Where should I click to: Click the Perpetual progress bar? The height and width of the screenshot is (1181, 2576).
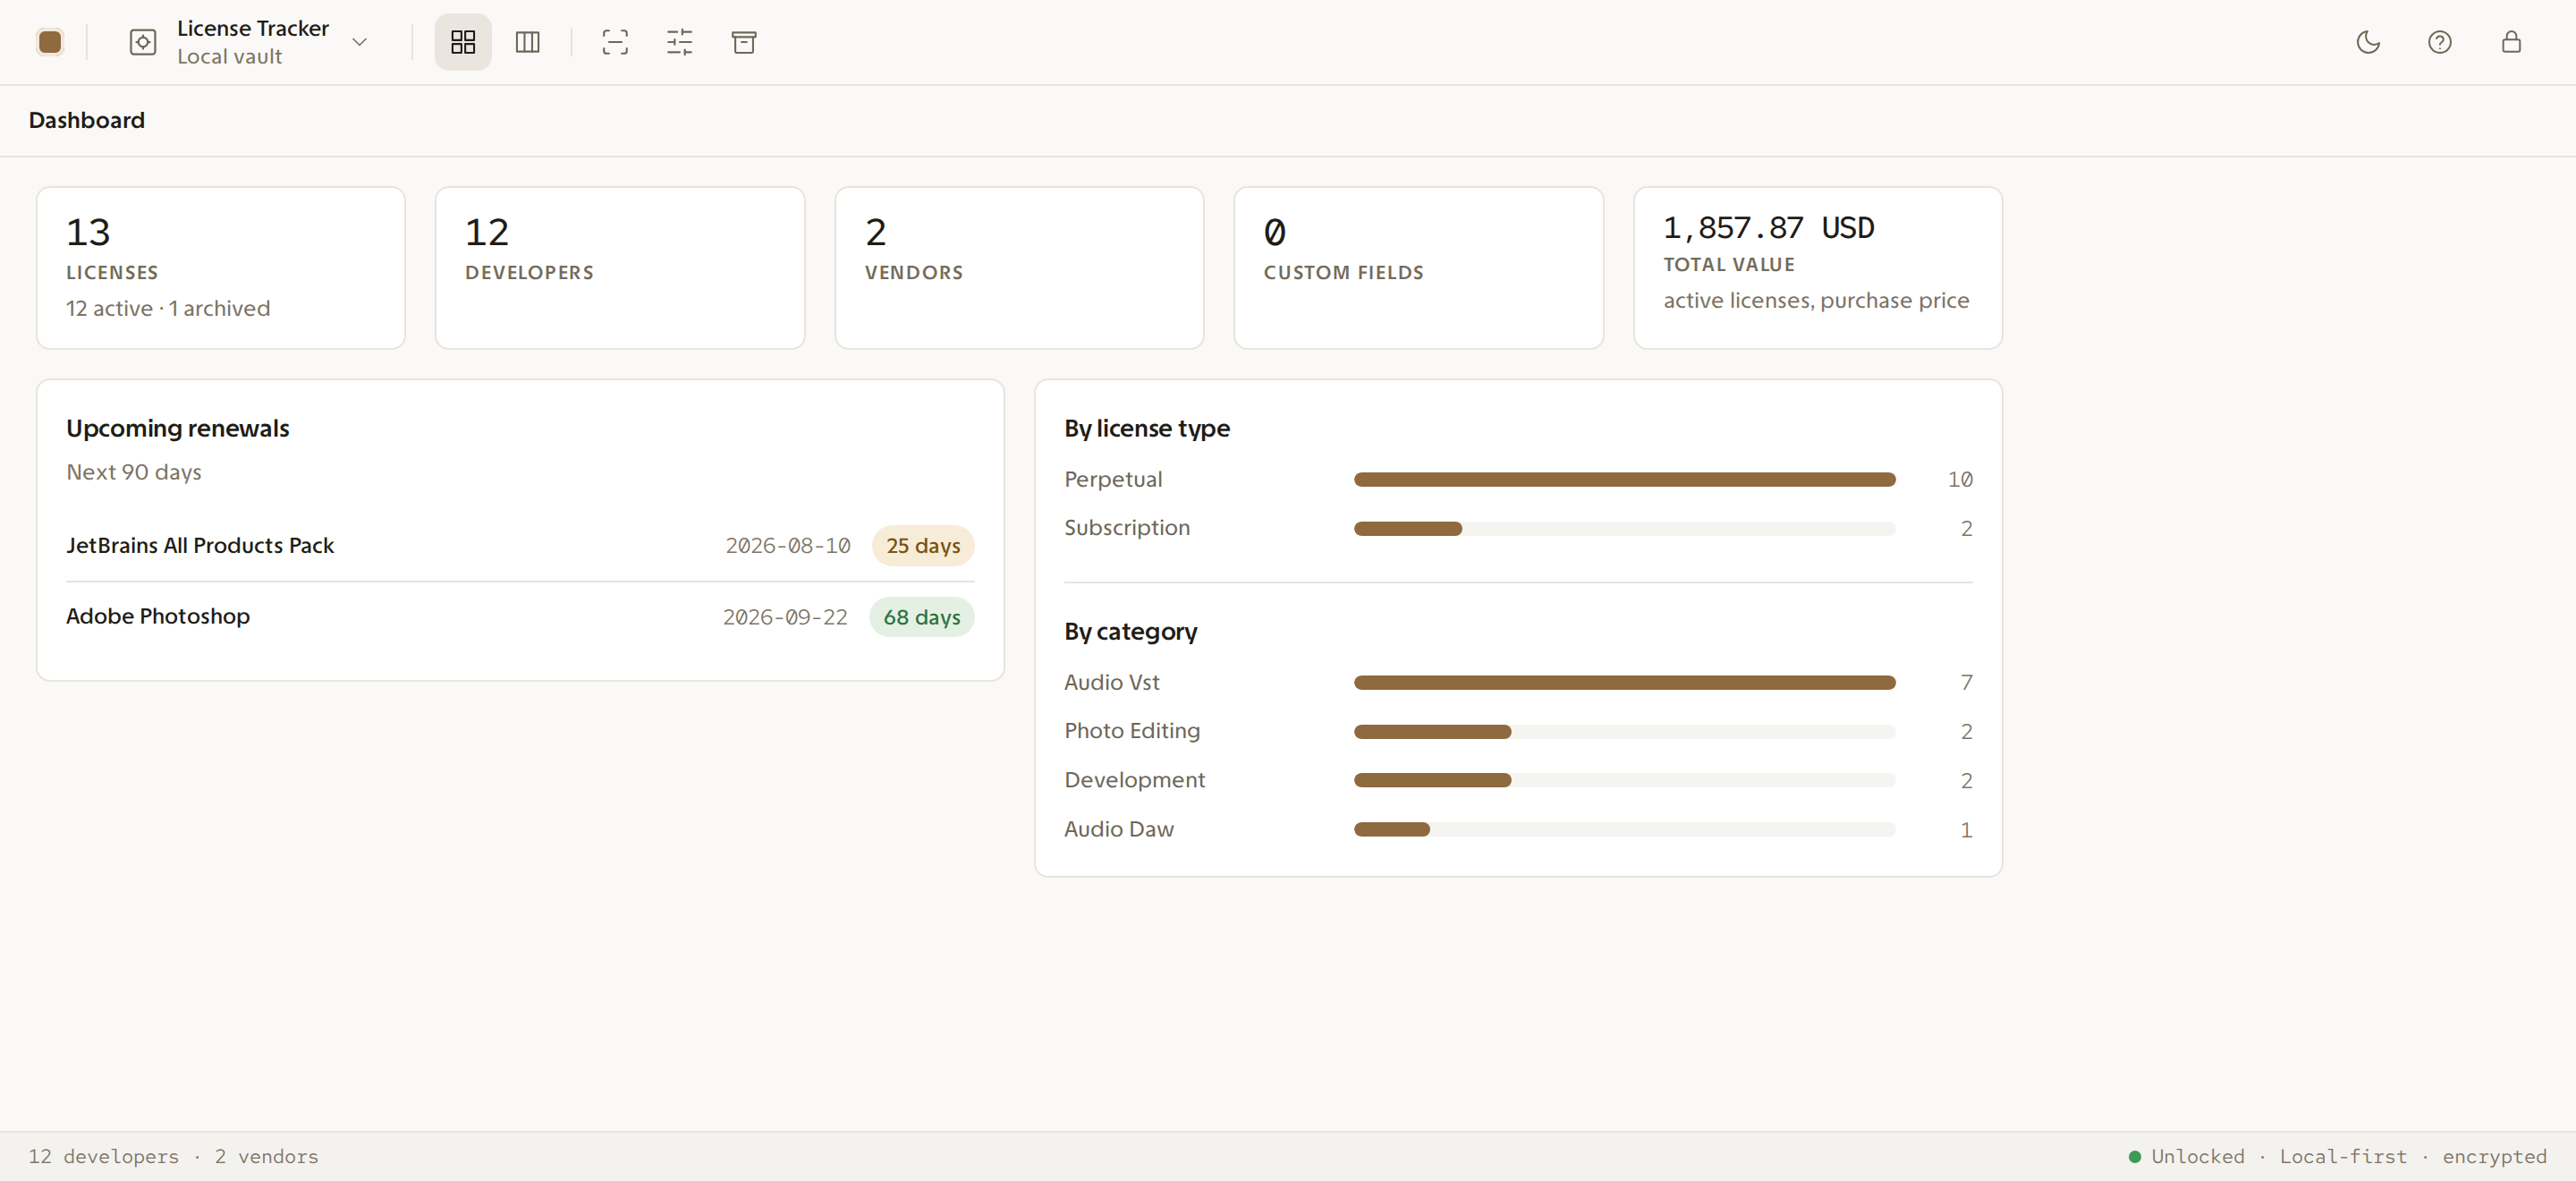point(1624,480)
